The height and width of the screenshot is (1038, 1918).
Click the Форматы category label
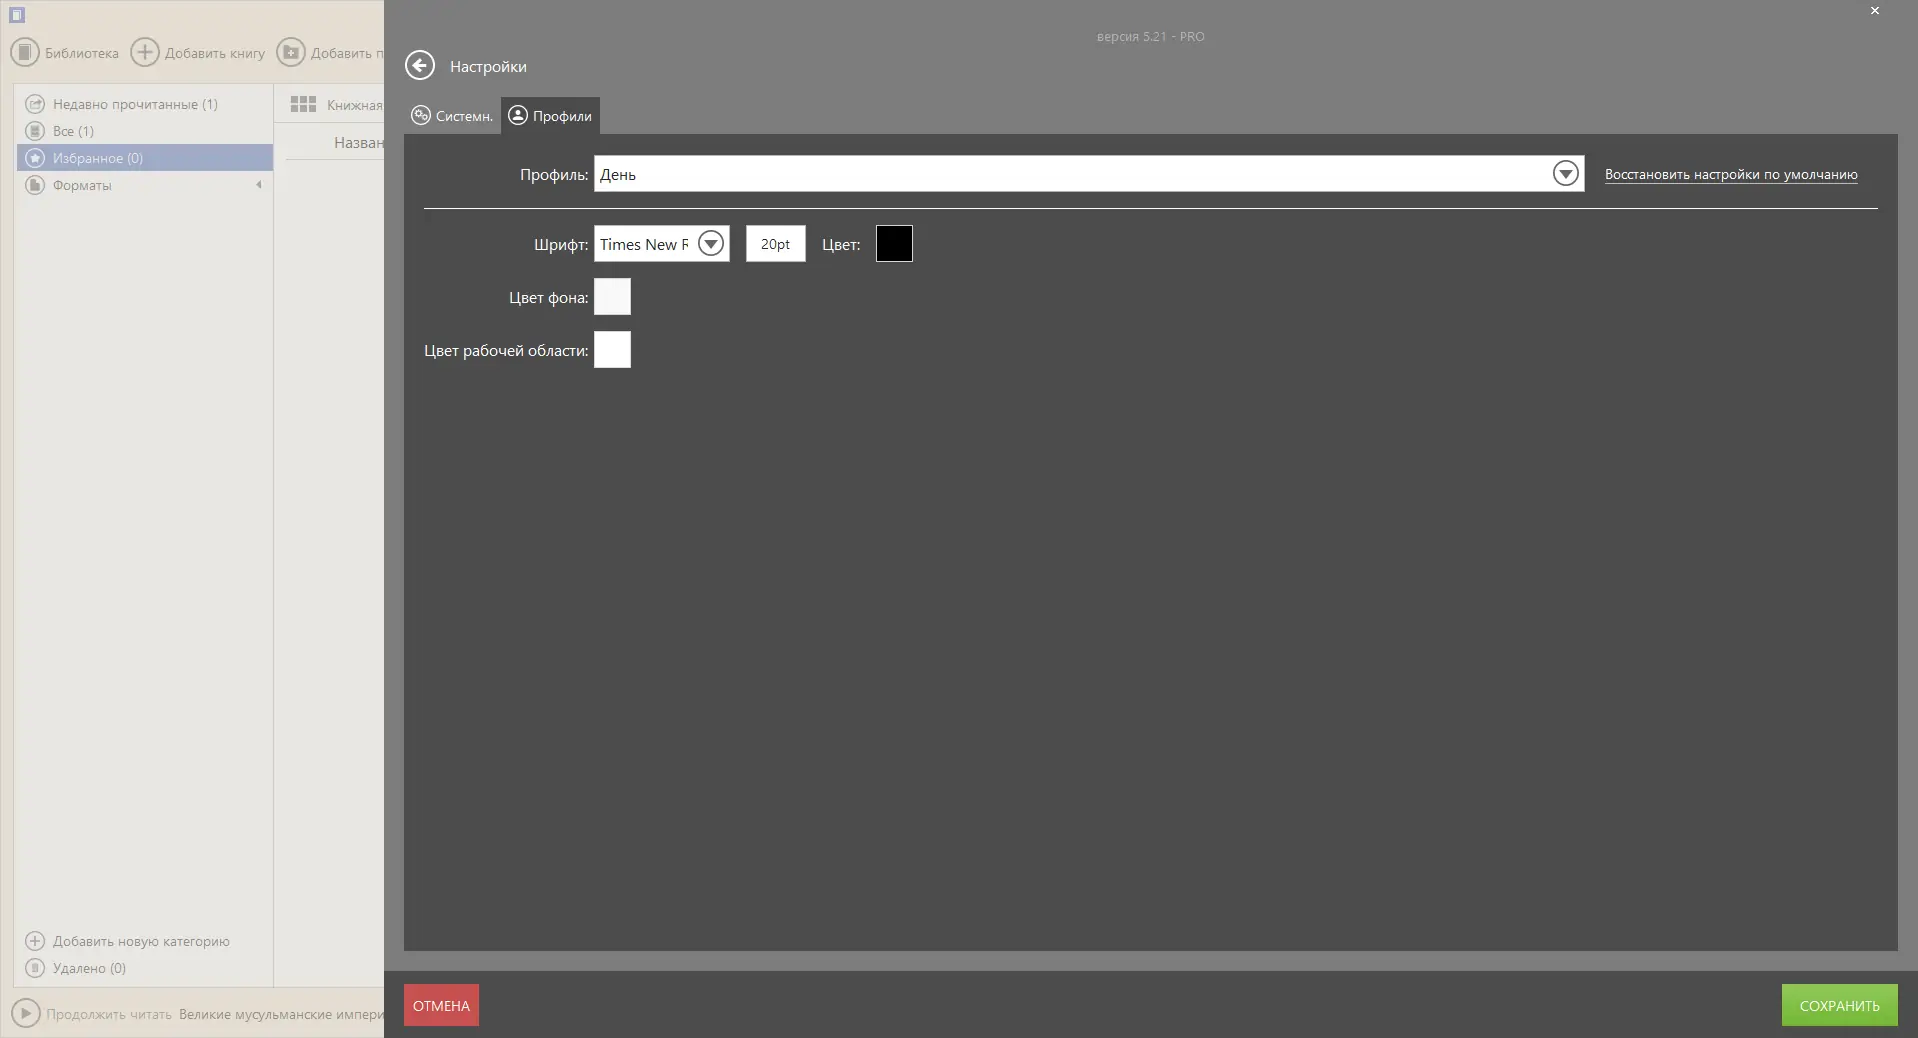click(x=82, y=186)
